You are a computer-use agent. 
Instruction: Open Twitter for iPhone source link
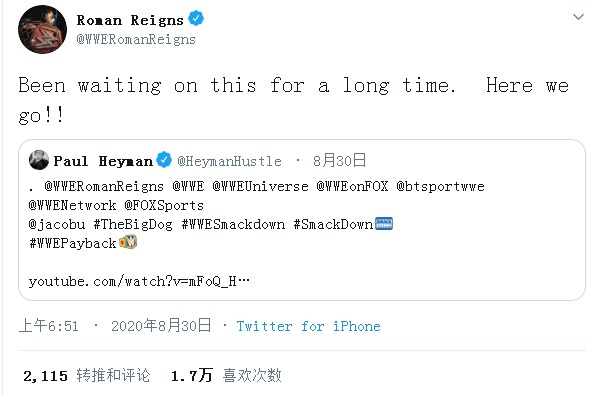point(308,326)
